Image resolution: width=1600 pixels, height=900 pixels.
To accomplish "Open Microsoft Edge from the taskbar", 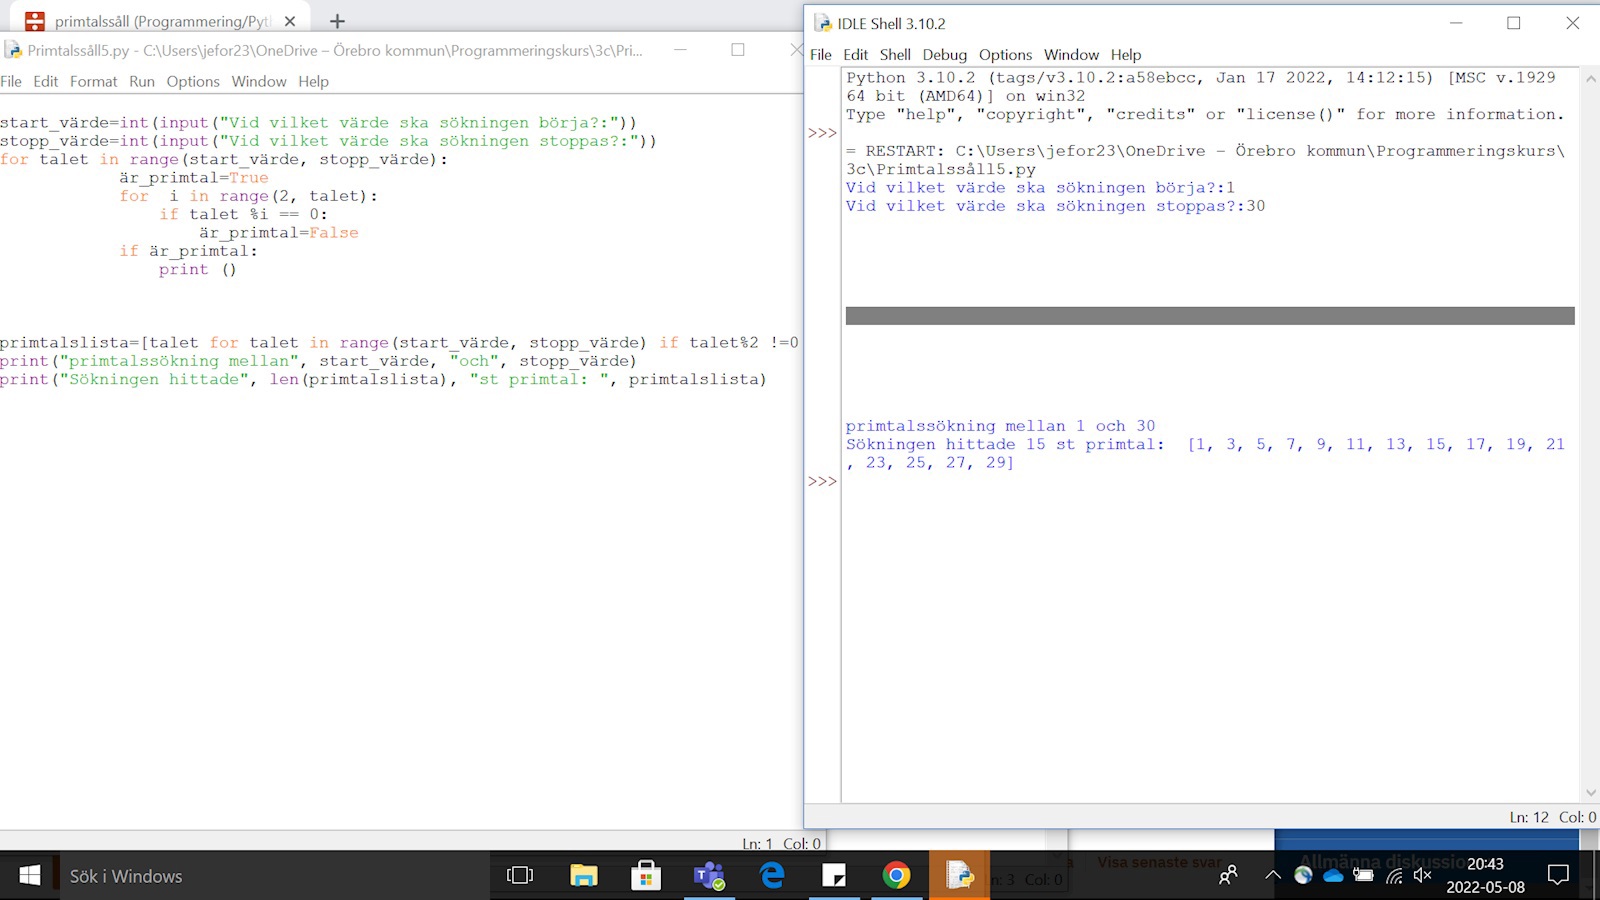I will point(772,876).
